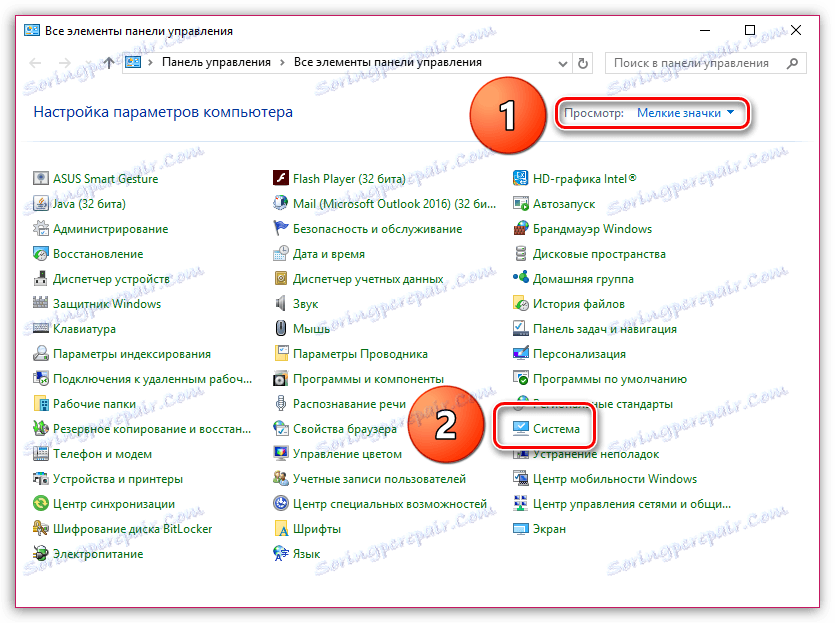Open Flash Player (32 бита) icon
Screen dimensions: 835x623
281,178
